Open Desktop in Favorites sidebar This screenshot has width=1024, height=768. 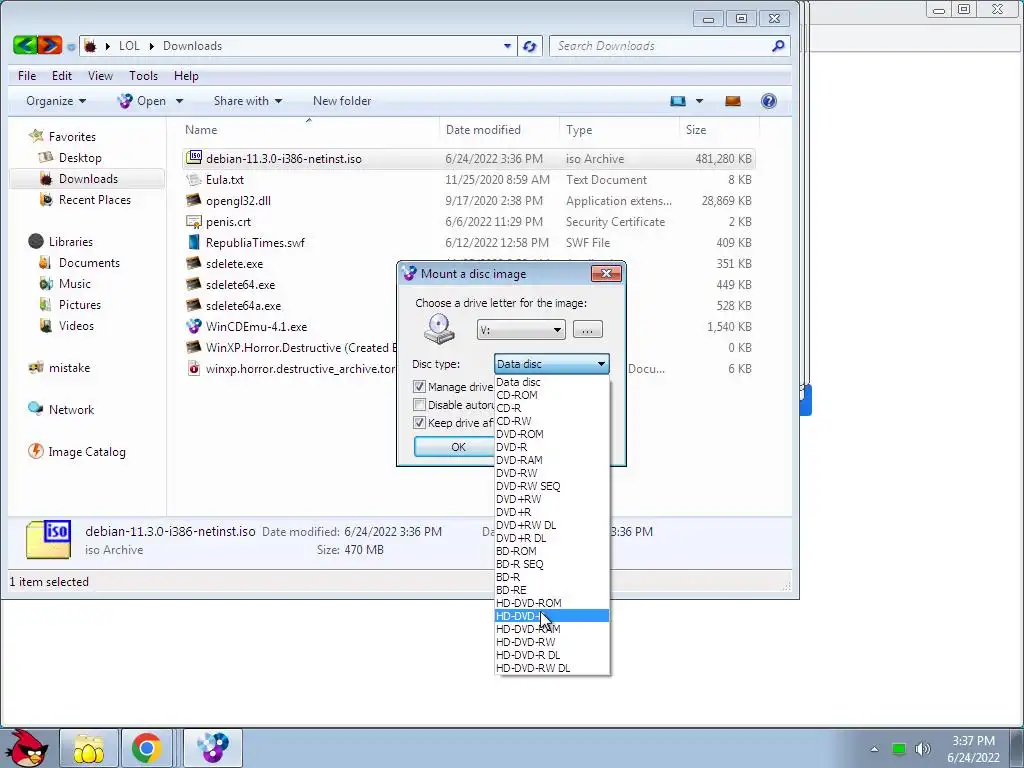[x=80, y=157]
